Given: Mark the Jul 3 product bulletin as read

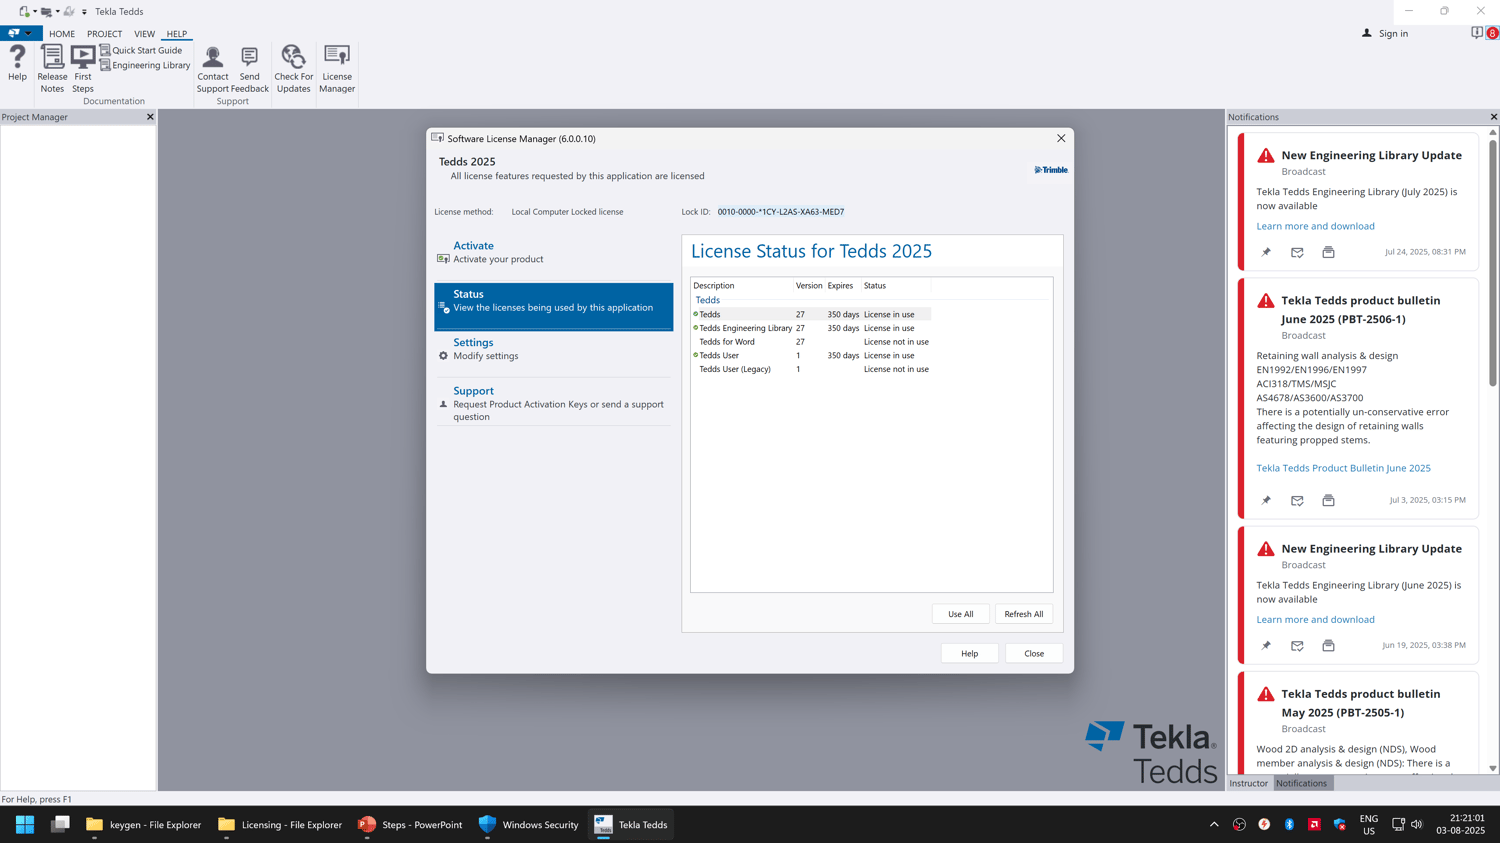Looking at the screenshot, I should [1297, 500].
